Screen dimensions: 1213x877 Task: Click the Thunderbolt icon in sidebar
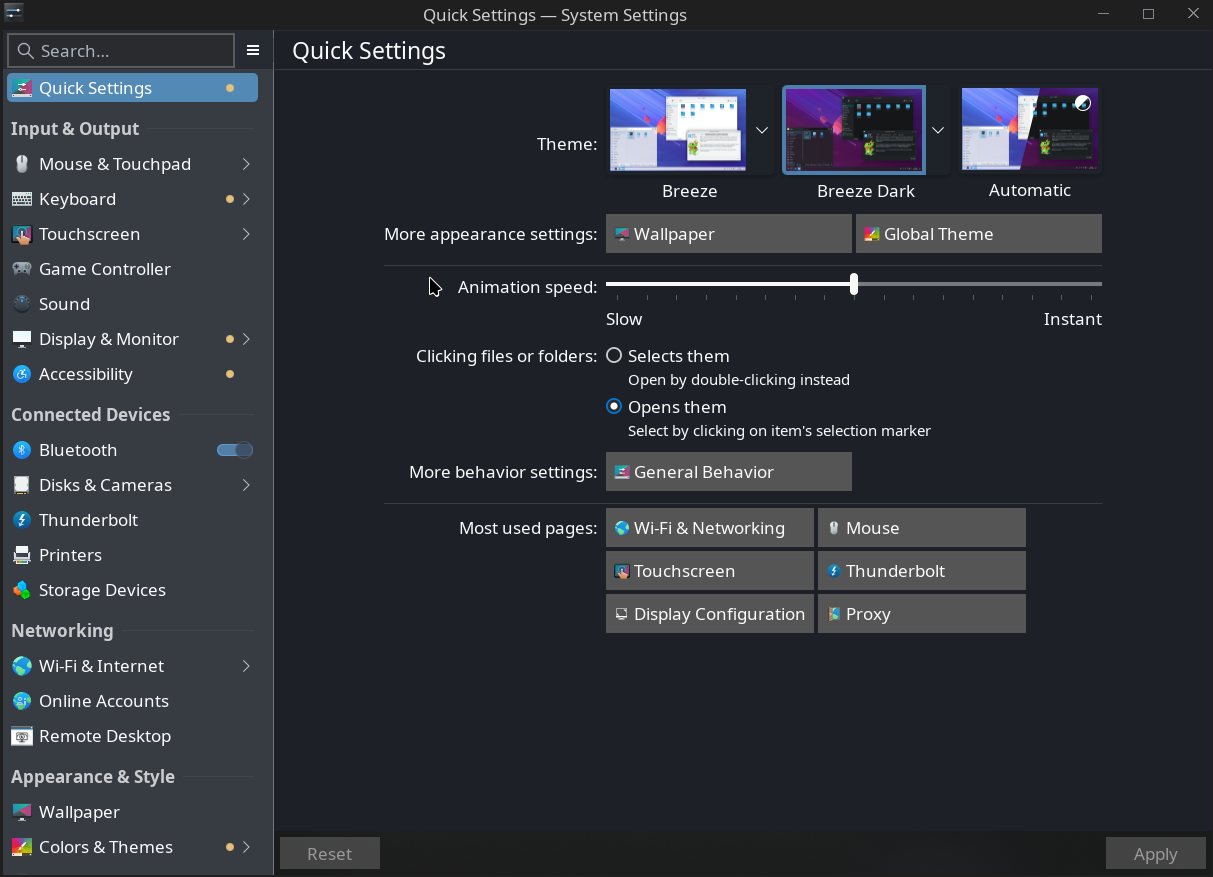(22, 520)
